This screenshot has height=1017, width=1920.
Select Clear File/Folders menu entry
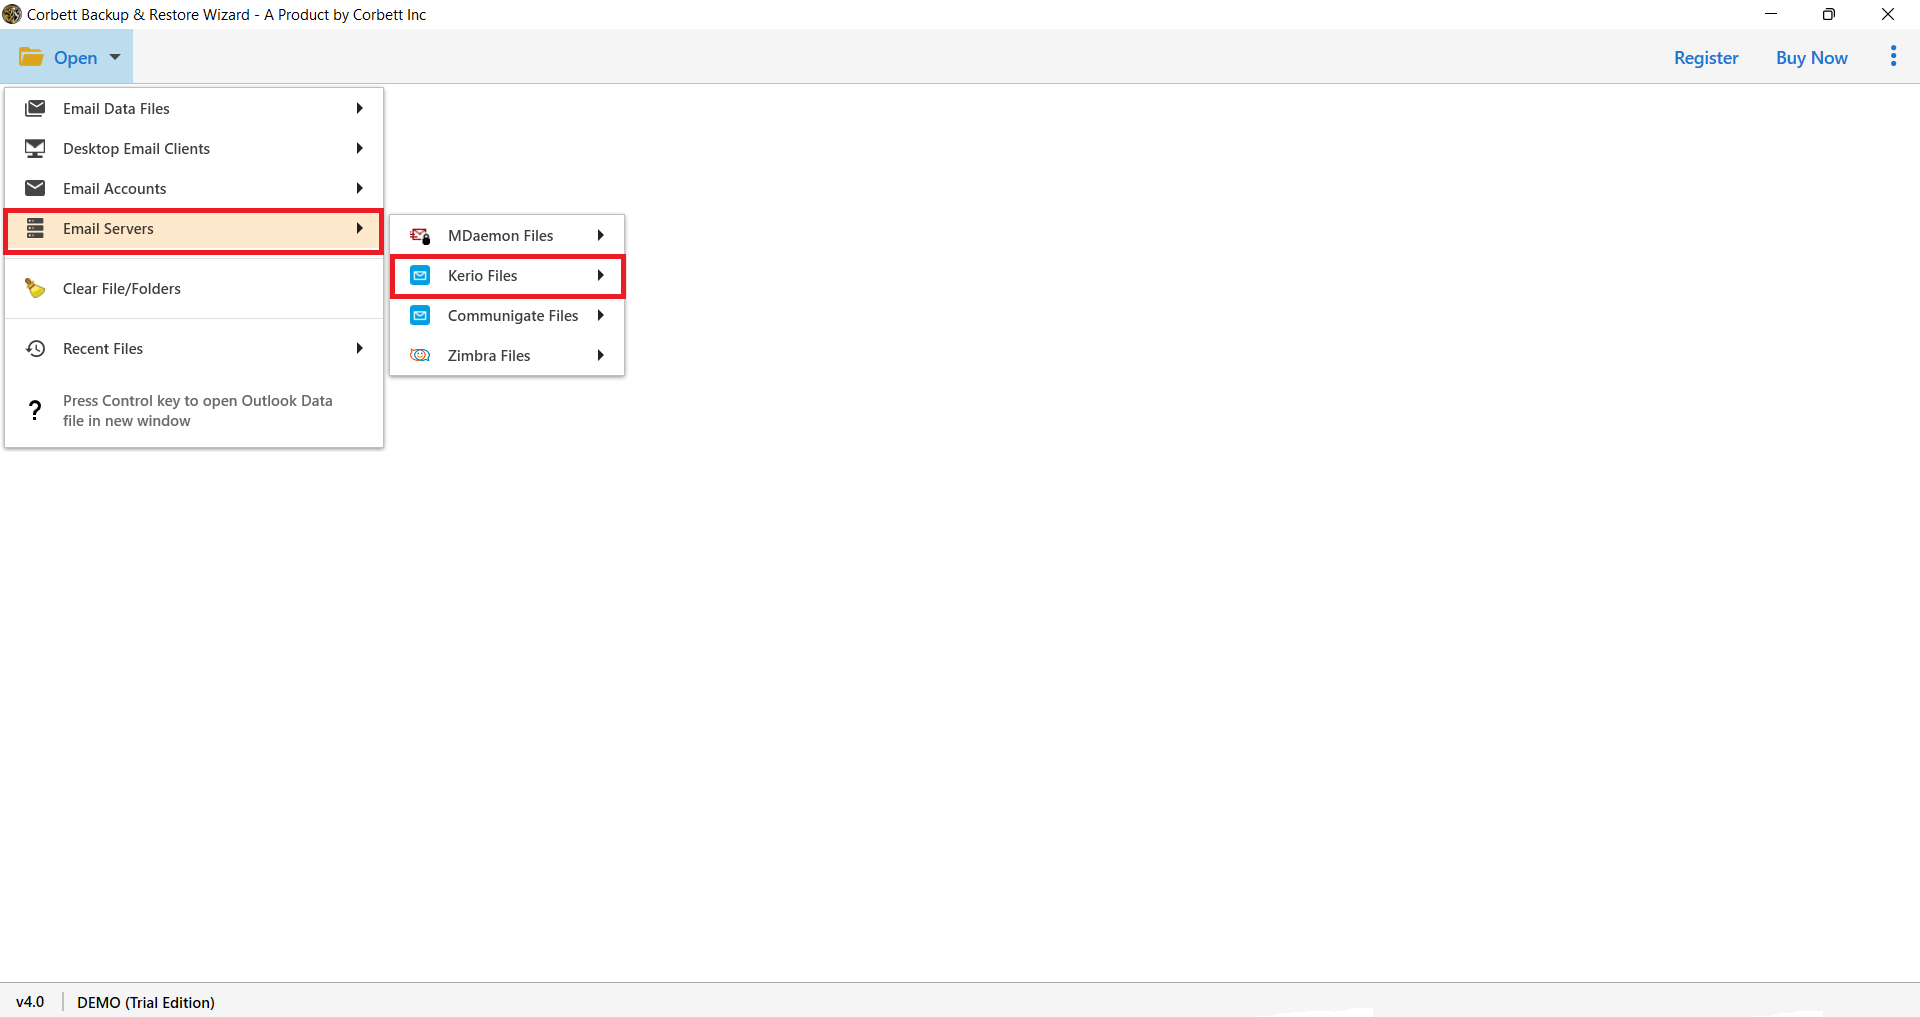[x=194, y=288]
